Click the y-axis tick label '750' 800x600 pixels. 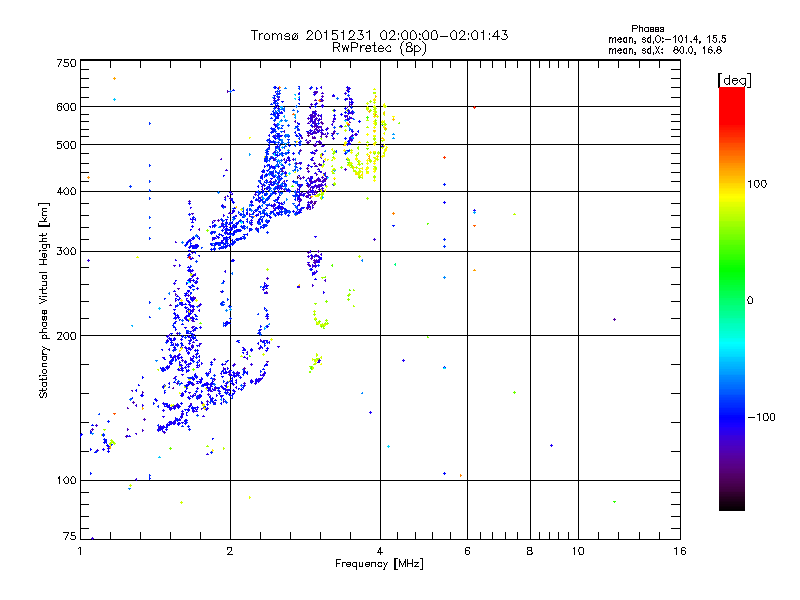point(66,63)
